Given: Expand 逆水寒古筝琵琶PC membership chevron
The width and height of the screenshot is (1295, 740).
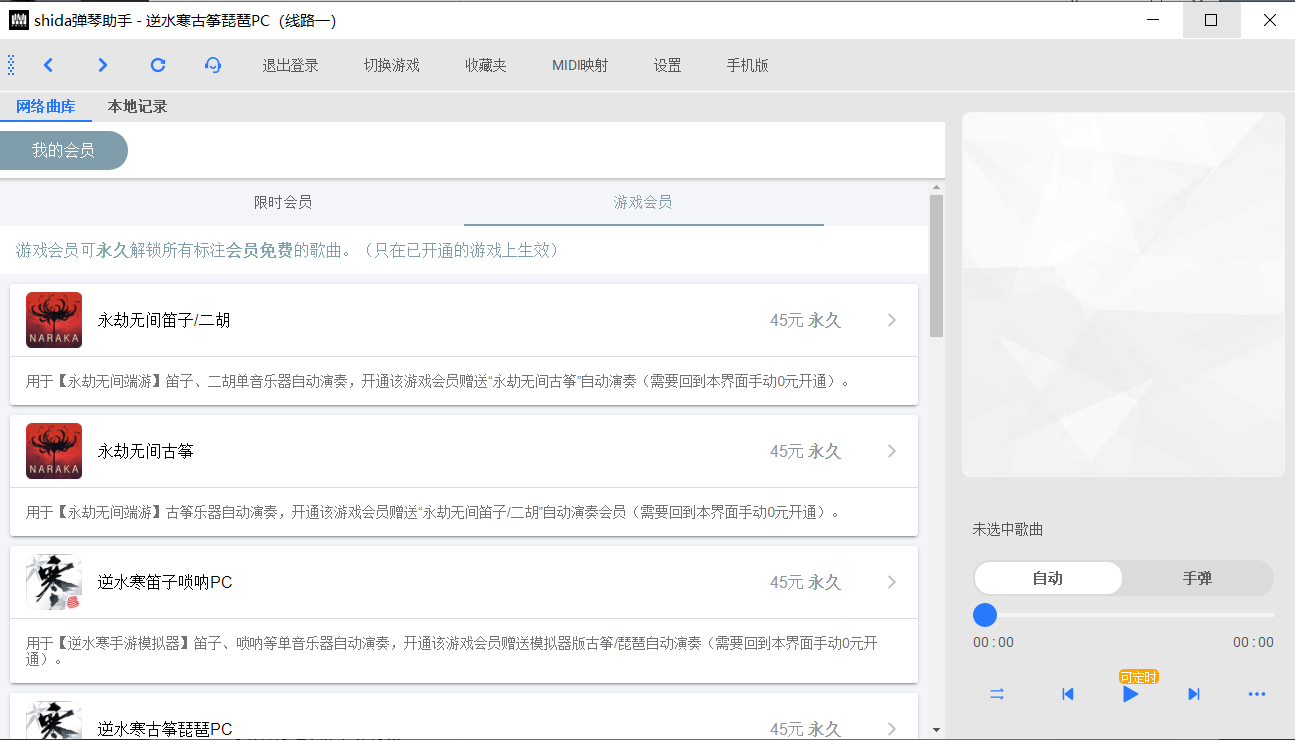Looking at the screenshot, I should [892, 729].
